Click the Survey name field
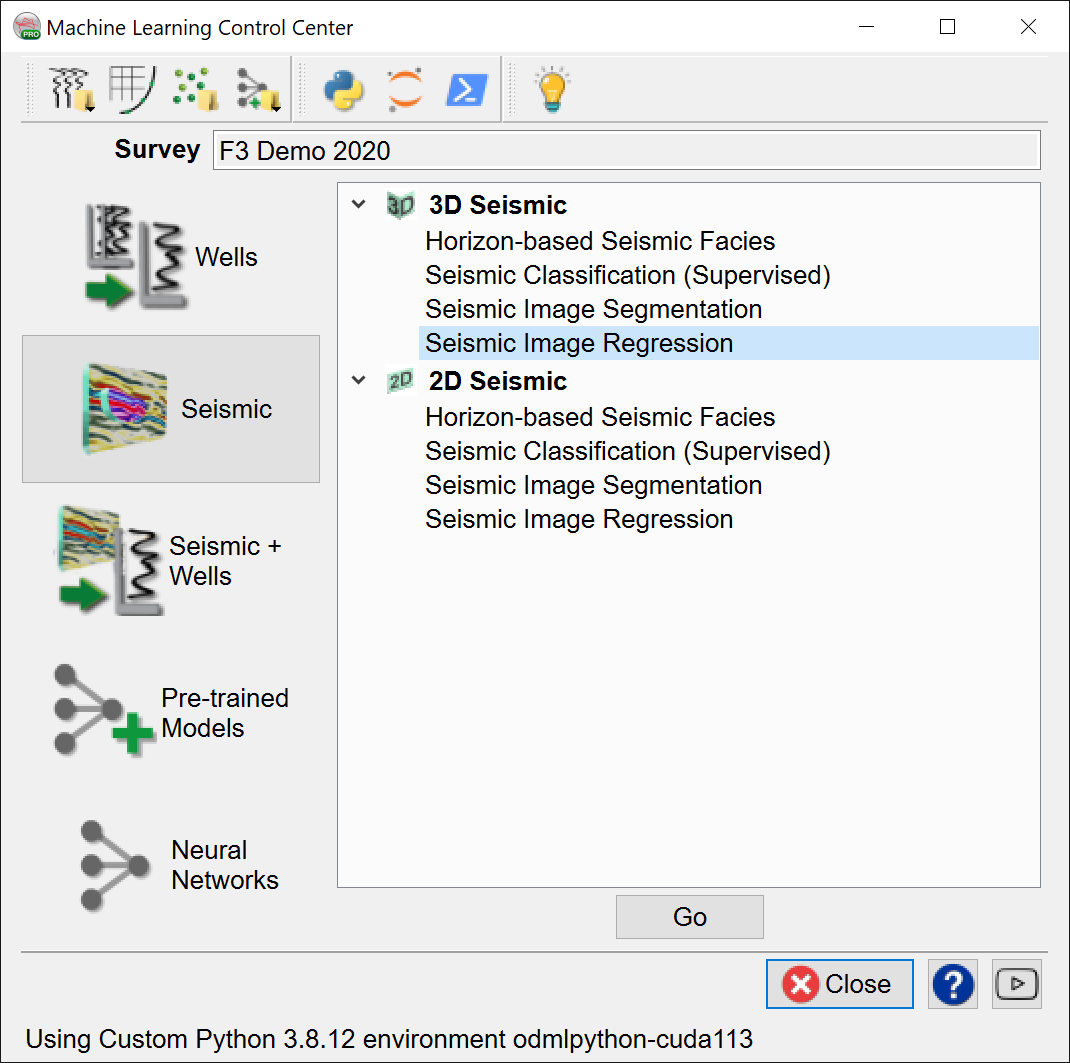1070x1063 pixels. [626, 151]
